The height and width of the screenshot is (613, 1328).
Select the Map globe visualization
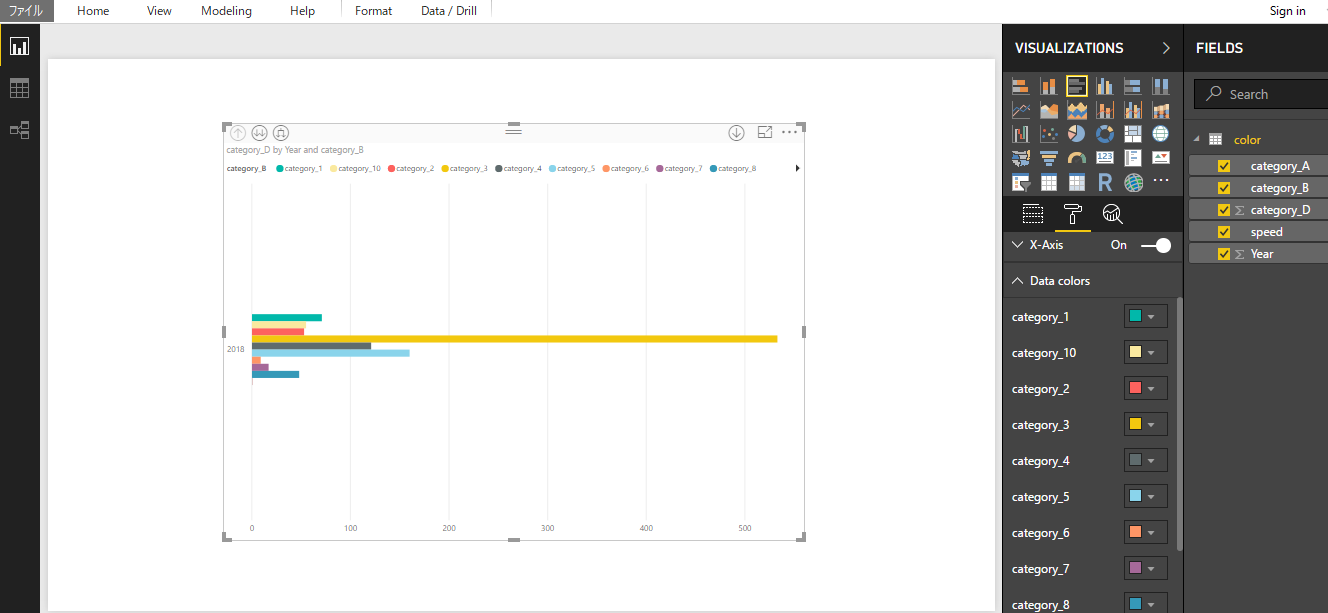[1161, 134]
